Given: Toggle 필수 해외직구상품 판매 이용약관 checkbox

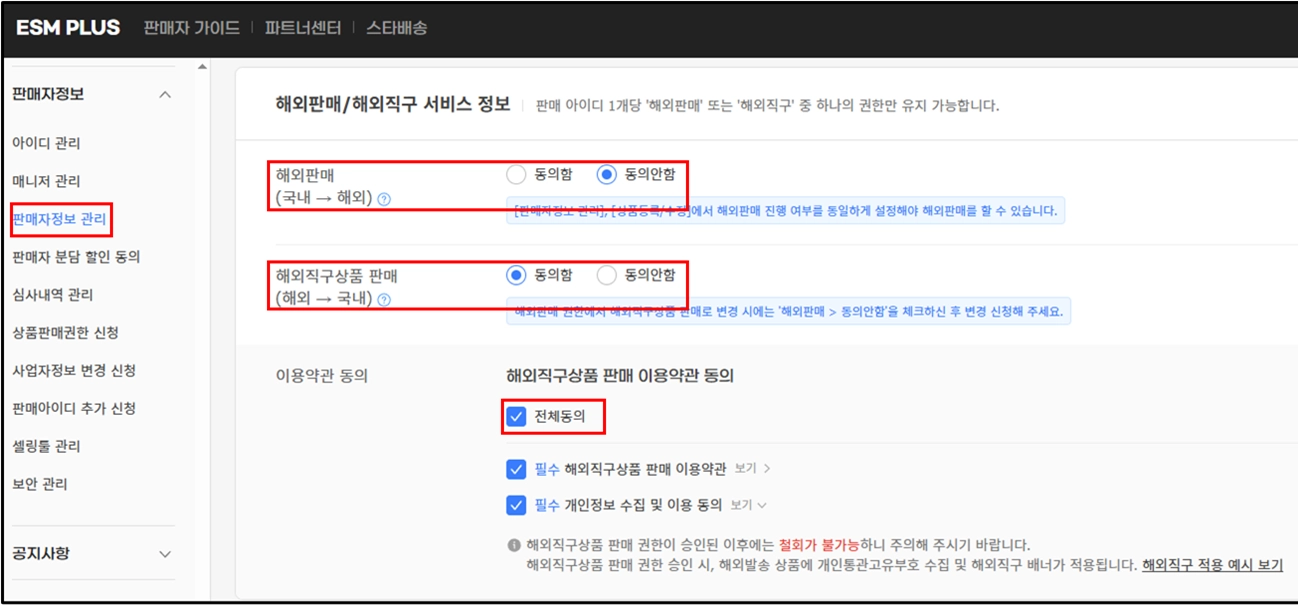Looking at the screenshot, I should click(516, 468).
